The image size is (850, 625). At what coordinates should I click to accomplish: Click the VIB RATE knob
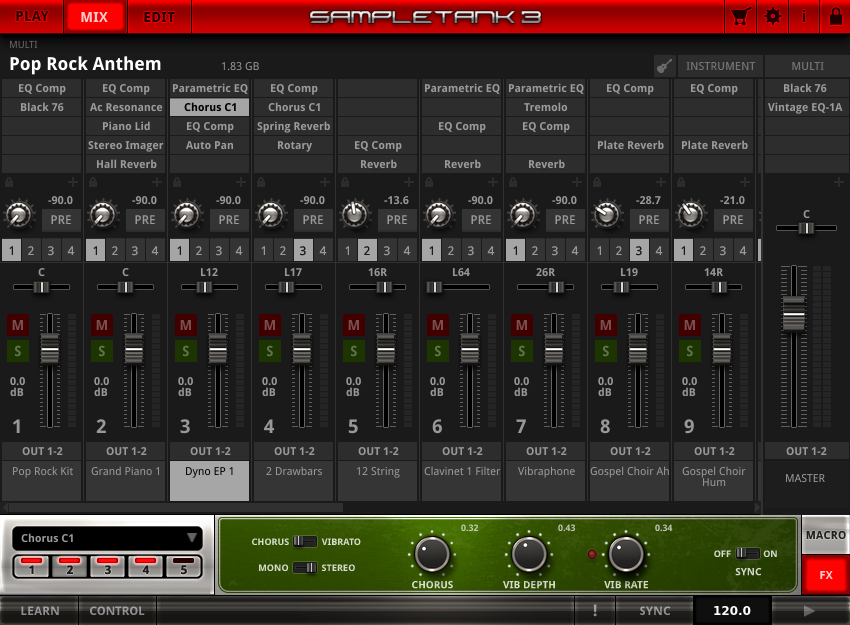click(x=626, y=555)
